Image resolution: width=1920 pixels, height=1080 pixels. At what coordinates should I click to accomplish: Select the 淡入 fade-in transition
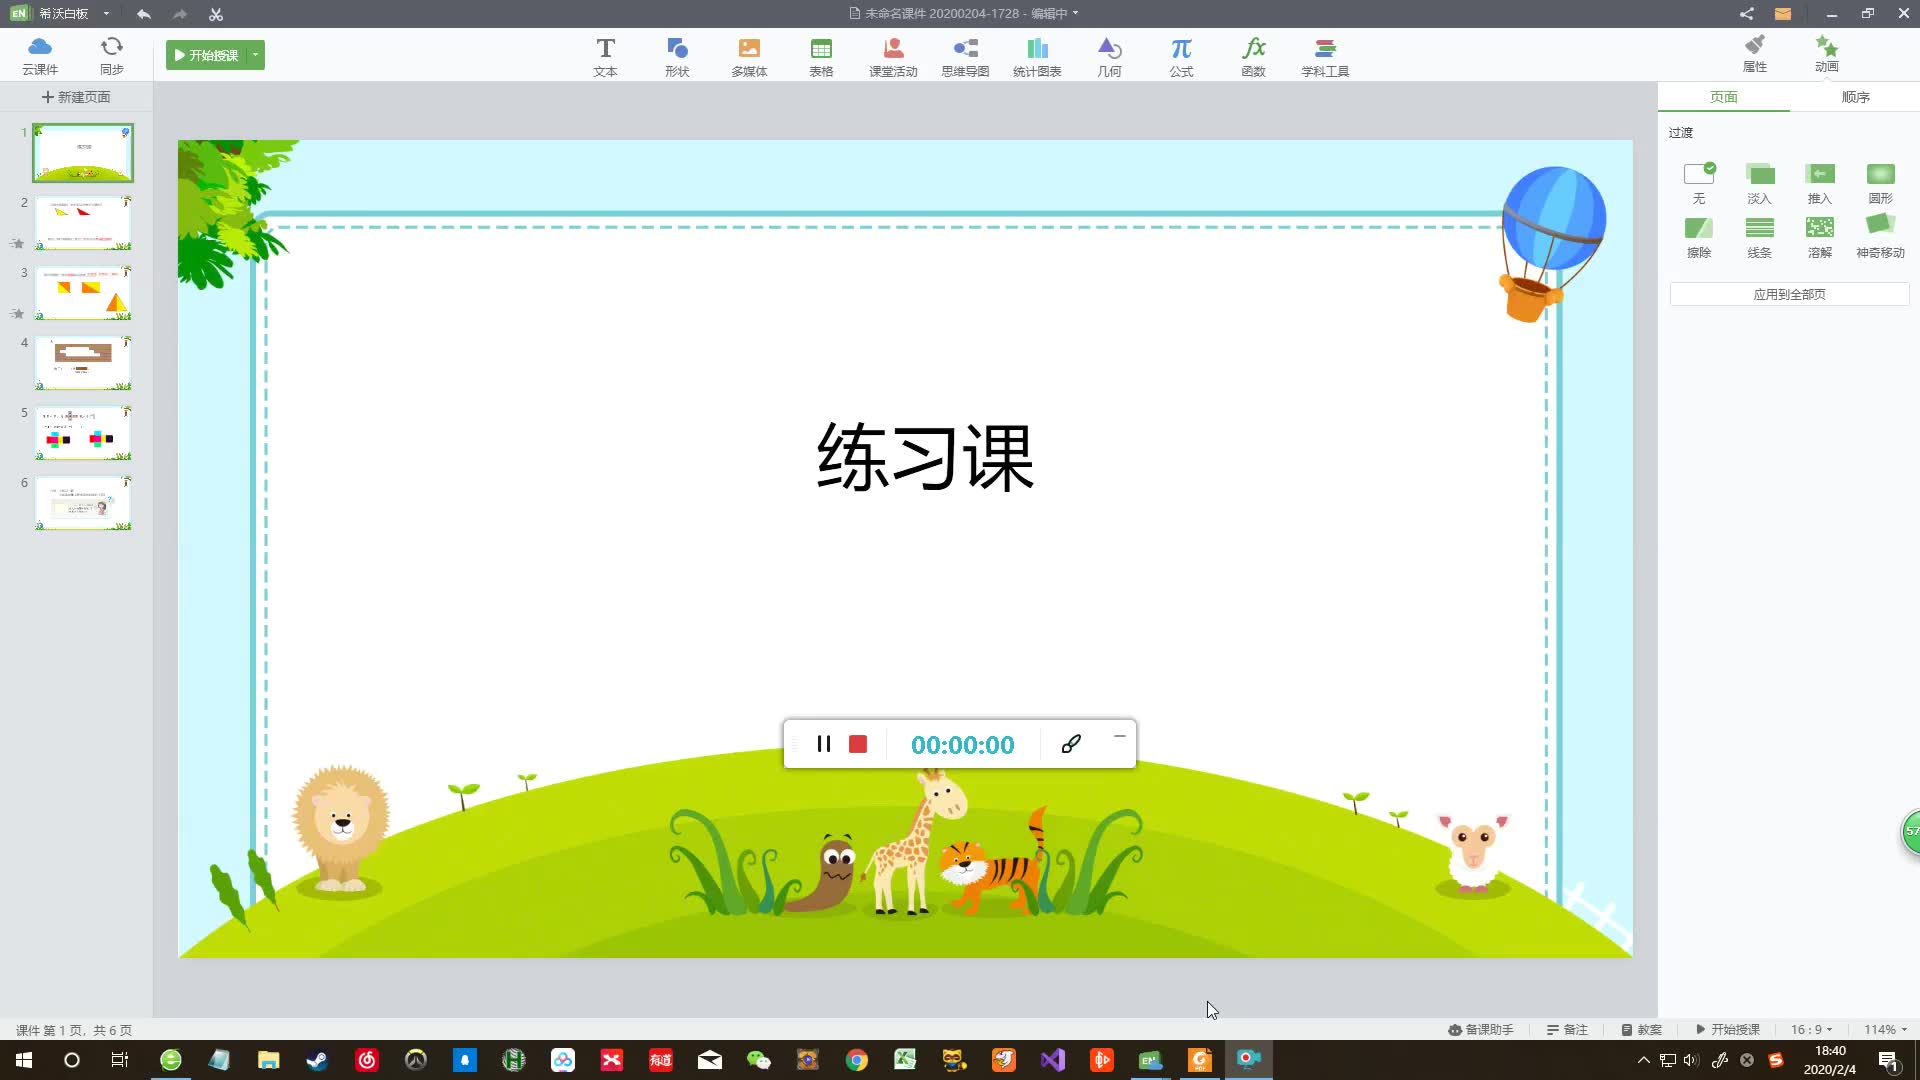1760,183
